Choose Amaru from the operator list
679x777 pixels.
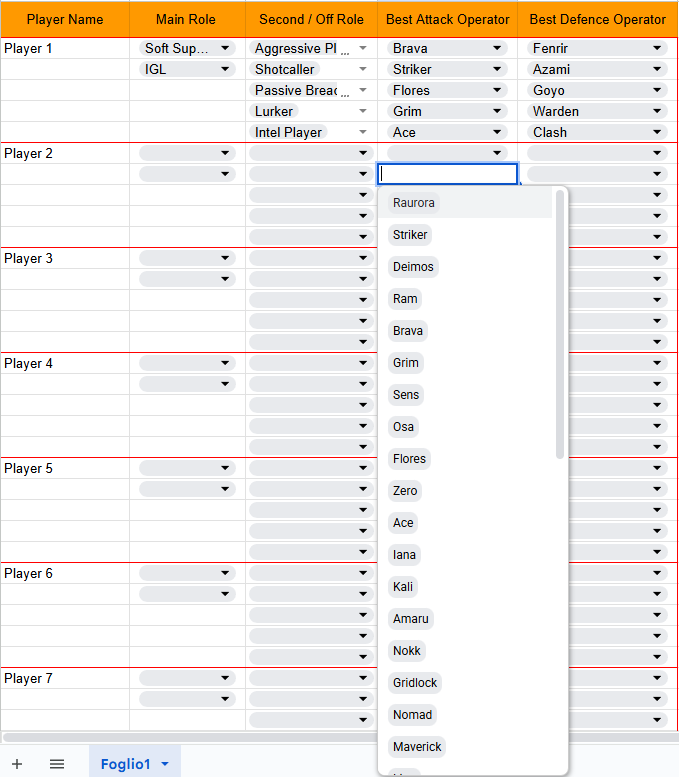(x=410, y=618)
